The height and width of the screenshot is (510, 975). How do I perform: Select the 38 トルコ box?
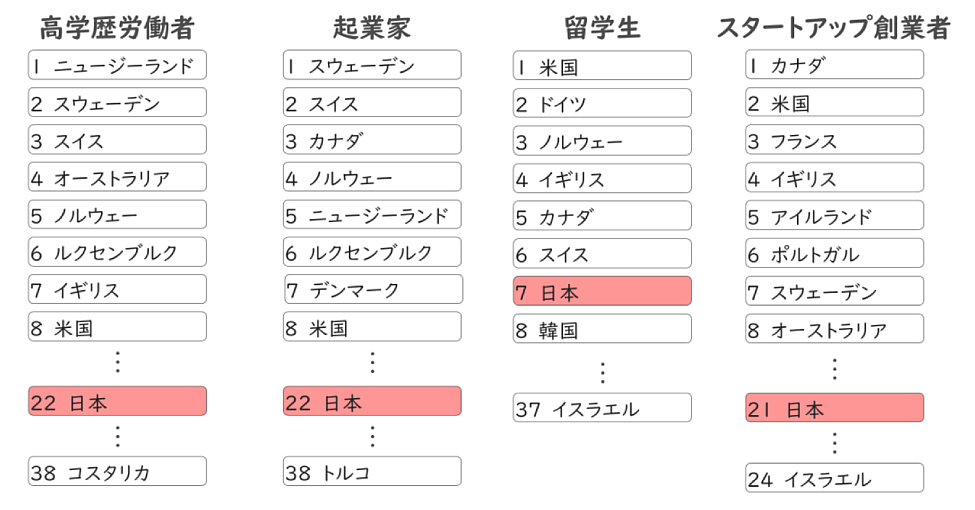click(372, 472)
